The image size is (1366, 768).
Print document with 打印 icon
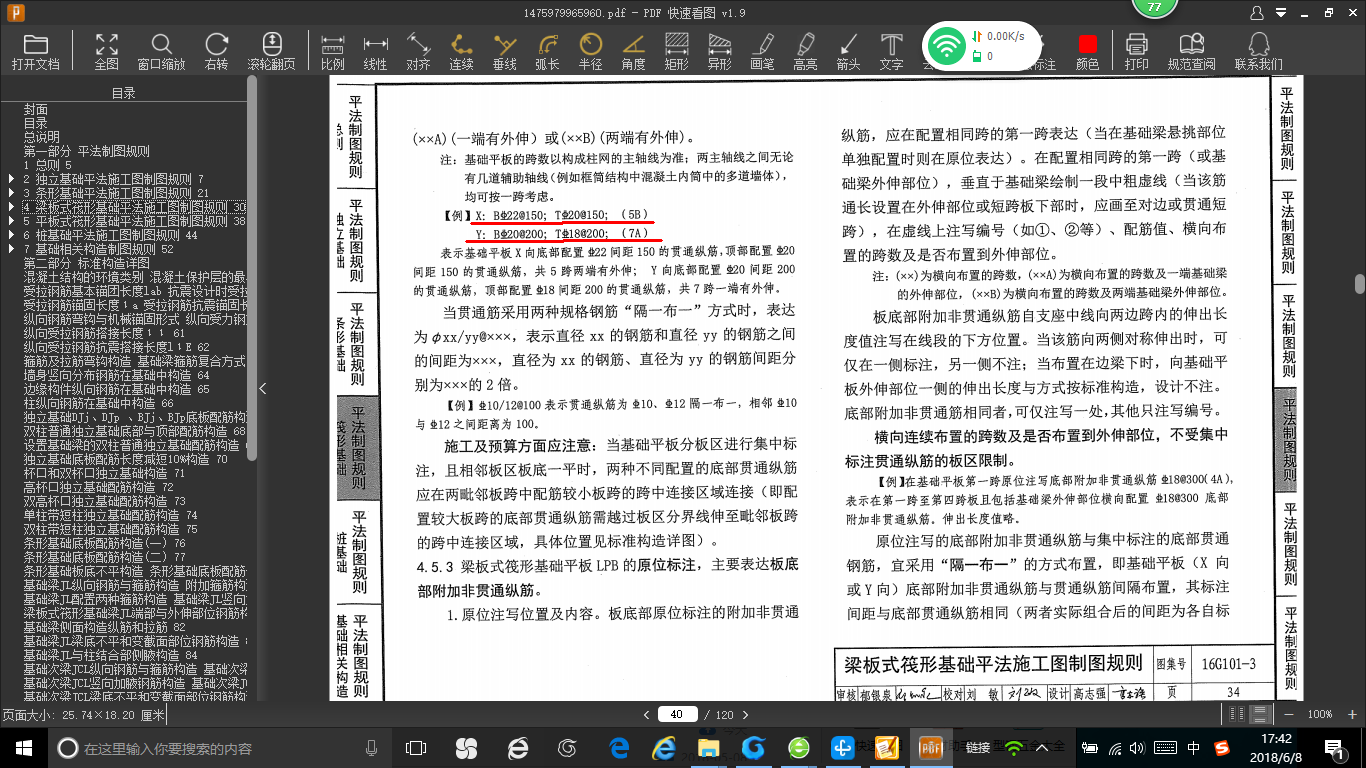(x=1136, y=51)
